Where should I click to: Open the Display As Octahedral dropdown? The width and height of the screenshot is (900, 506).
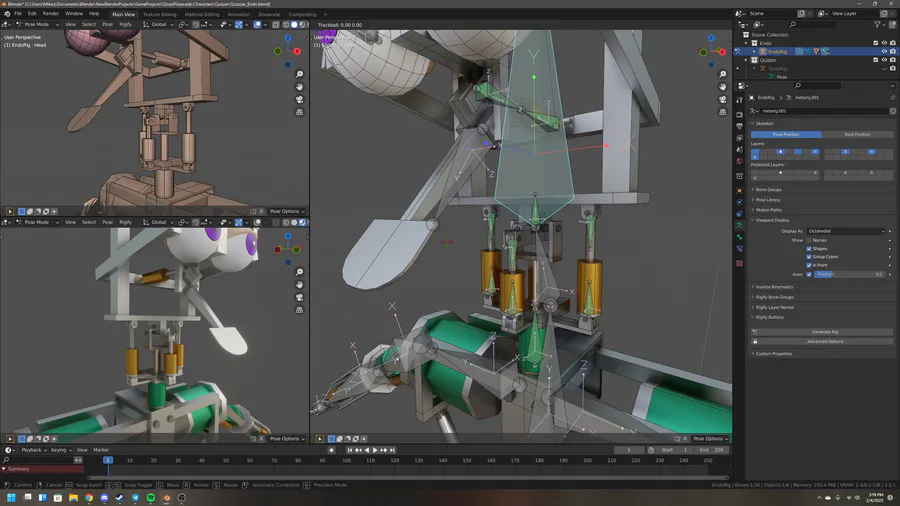click(x=846, y=231)
